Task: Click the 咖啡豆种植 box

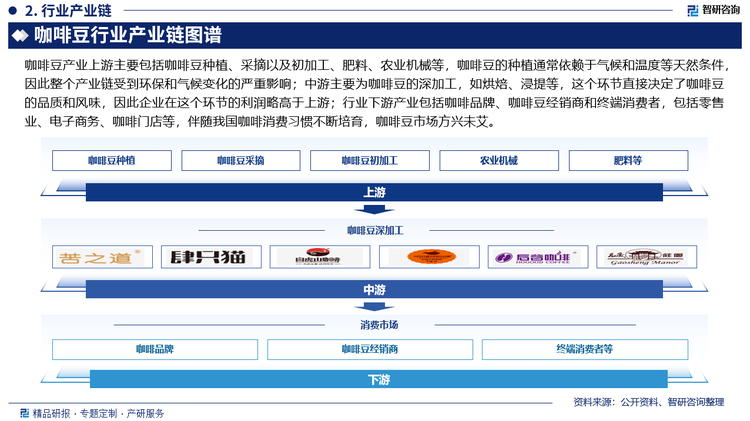Action: click(111, 160)
